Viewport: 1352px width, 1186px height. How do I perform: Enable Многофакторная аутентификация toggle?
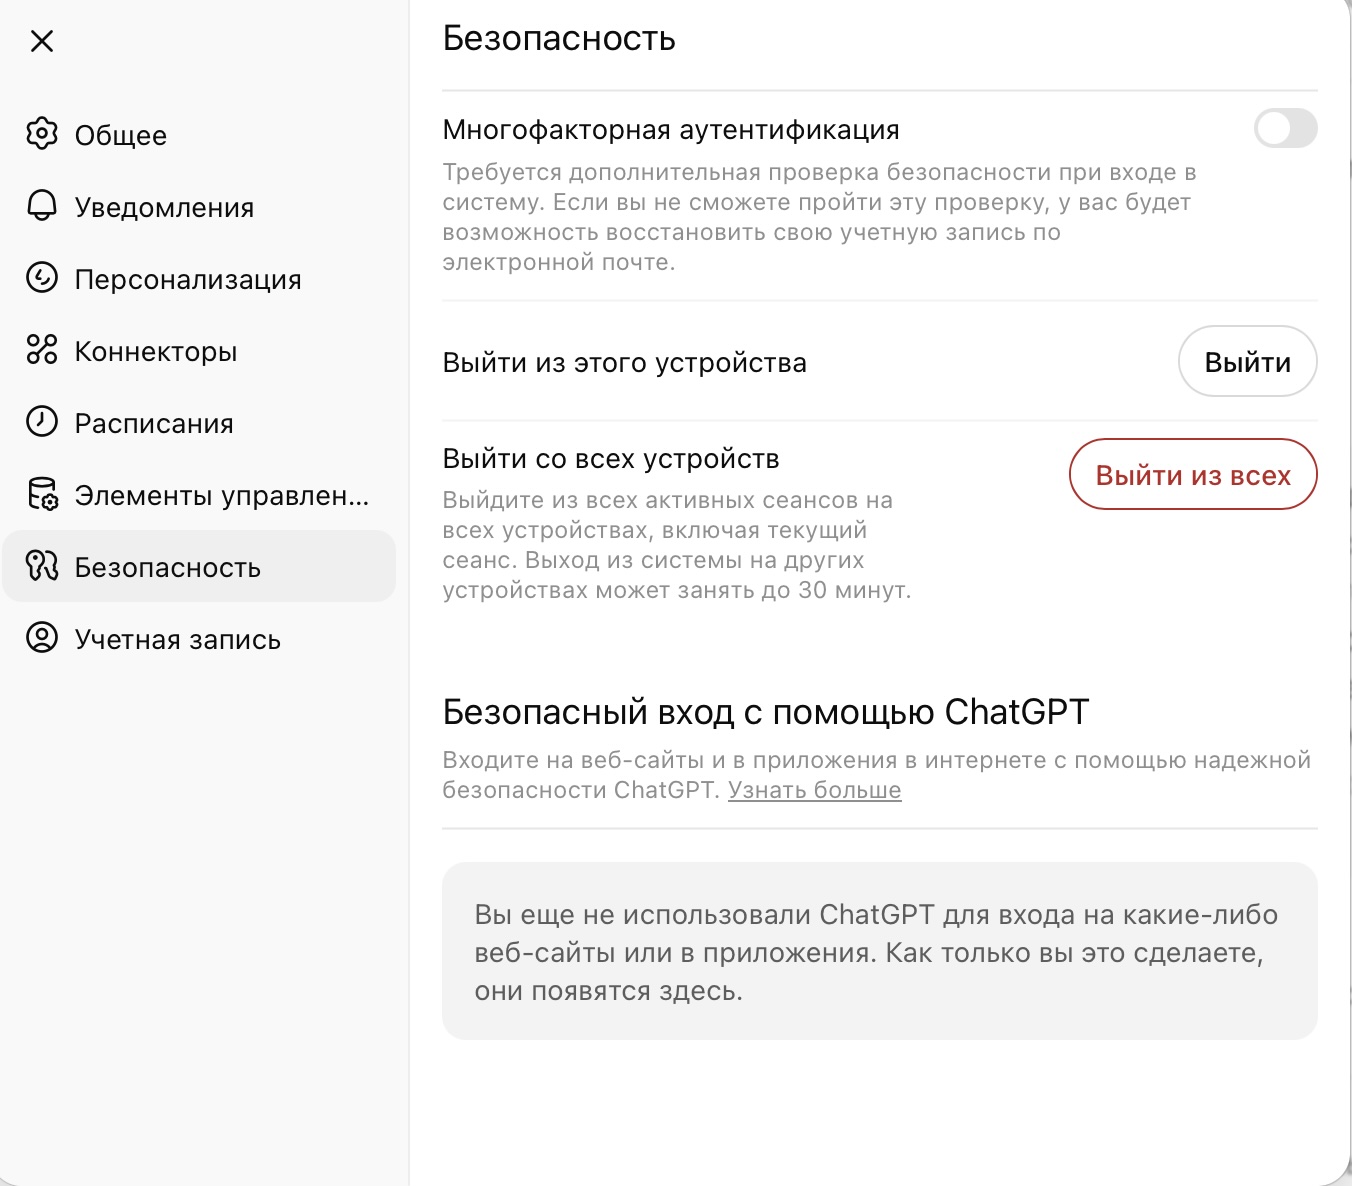point(1285,129)
